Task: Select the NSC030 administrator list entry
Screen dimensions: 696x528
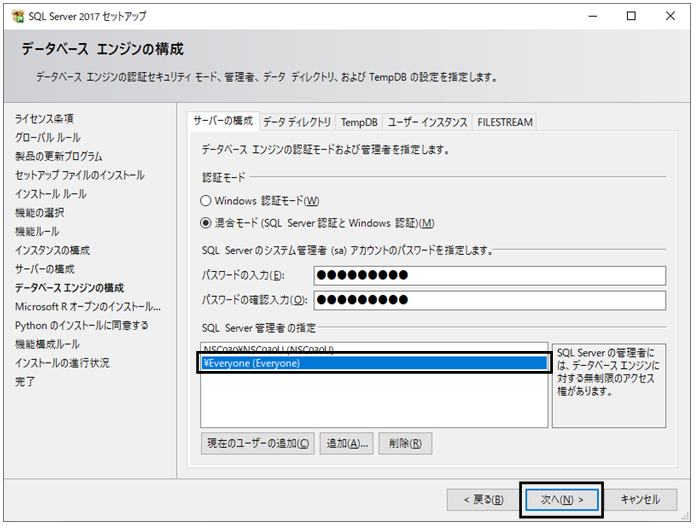Action: 374,350
